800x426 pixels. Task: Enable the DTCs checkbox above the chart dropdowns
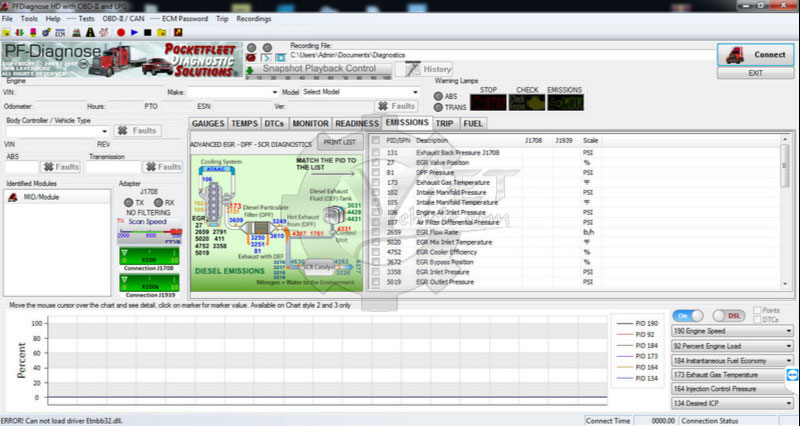coord(757,320)
